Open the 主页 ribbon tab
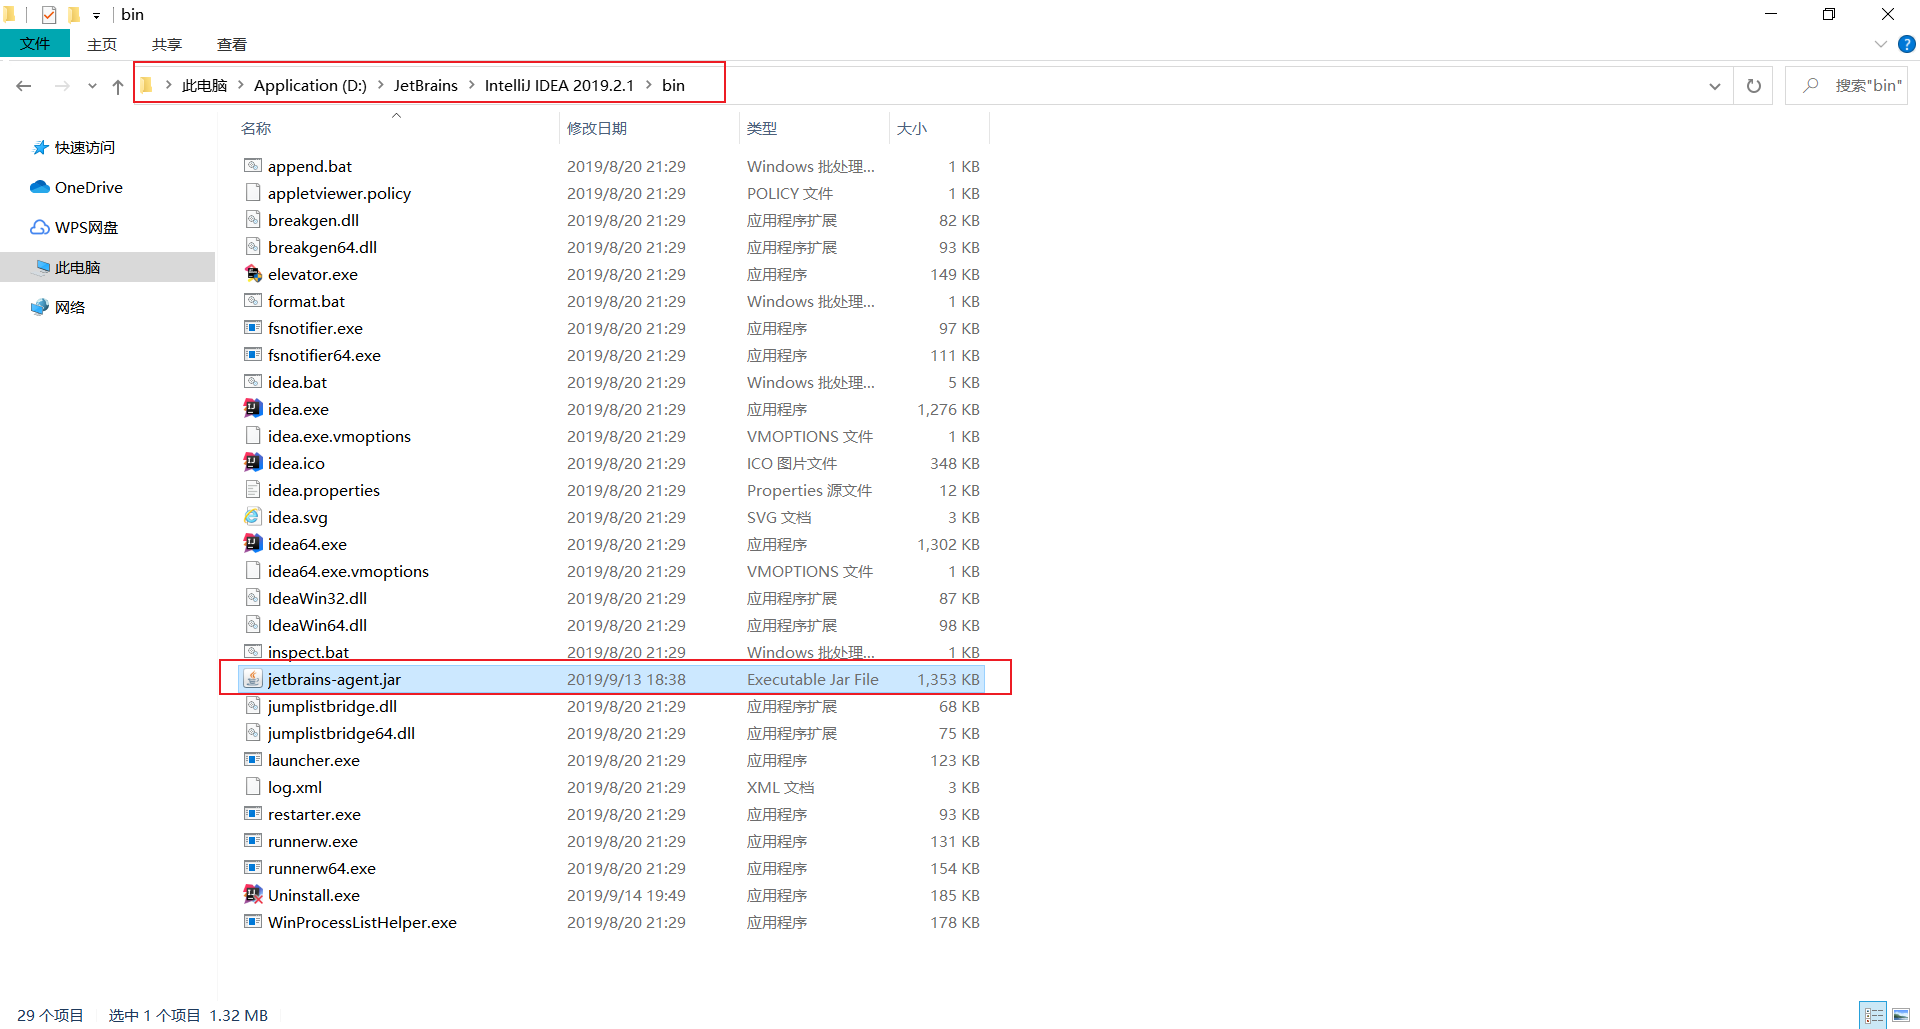Image resolution: width=1920 pixels, height=1029 pixels. point(102,44)
